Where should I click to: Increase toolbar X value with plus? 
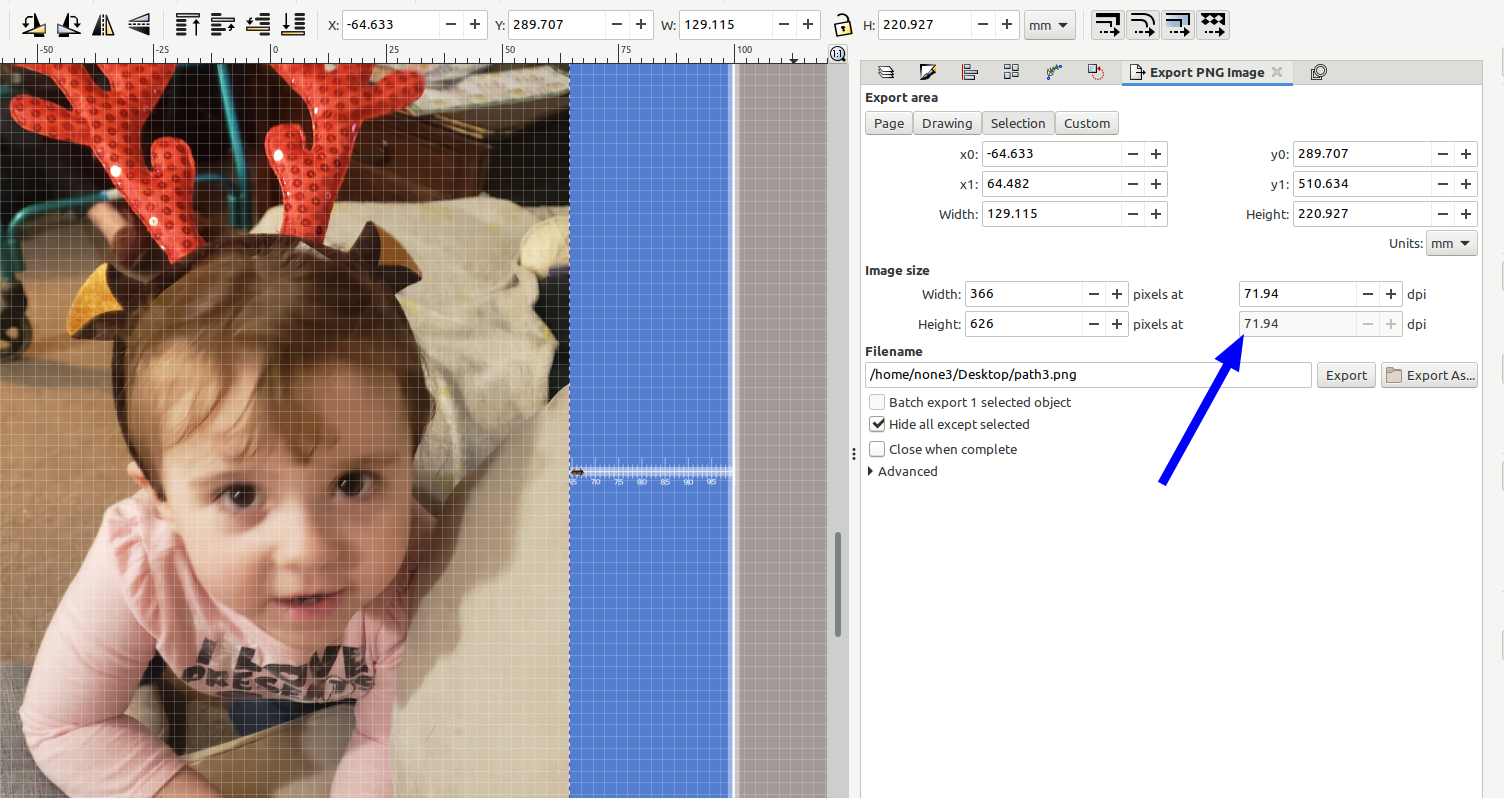(474, 25)
